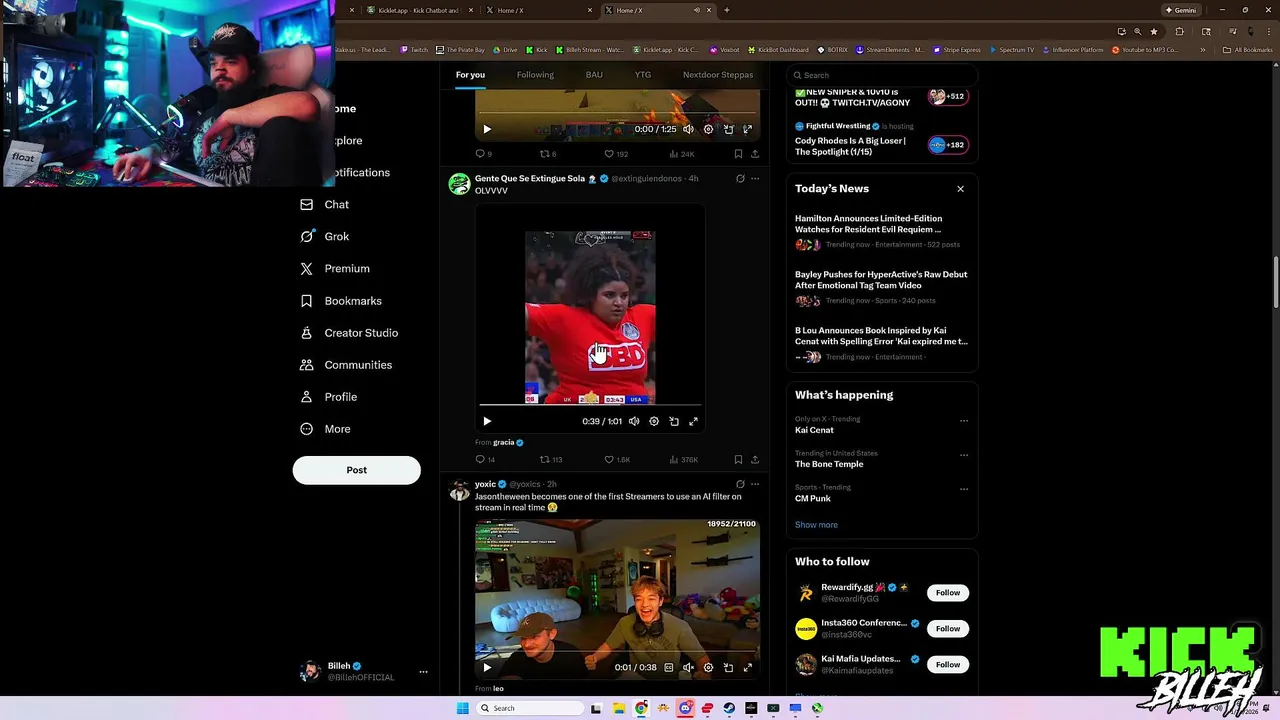Open Grok icon on the extinguiendonos post
Image resolution: width=1280 pixels, height=720 pixels.
point(740,178)
